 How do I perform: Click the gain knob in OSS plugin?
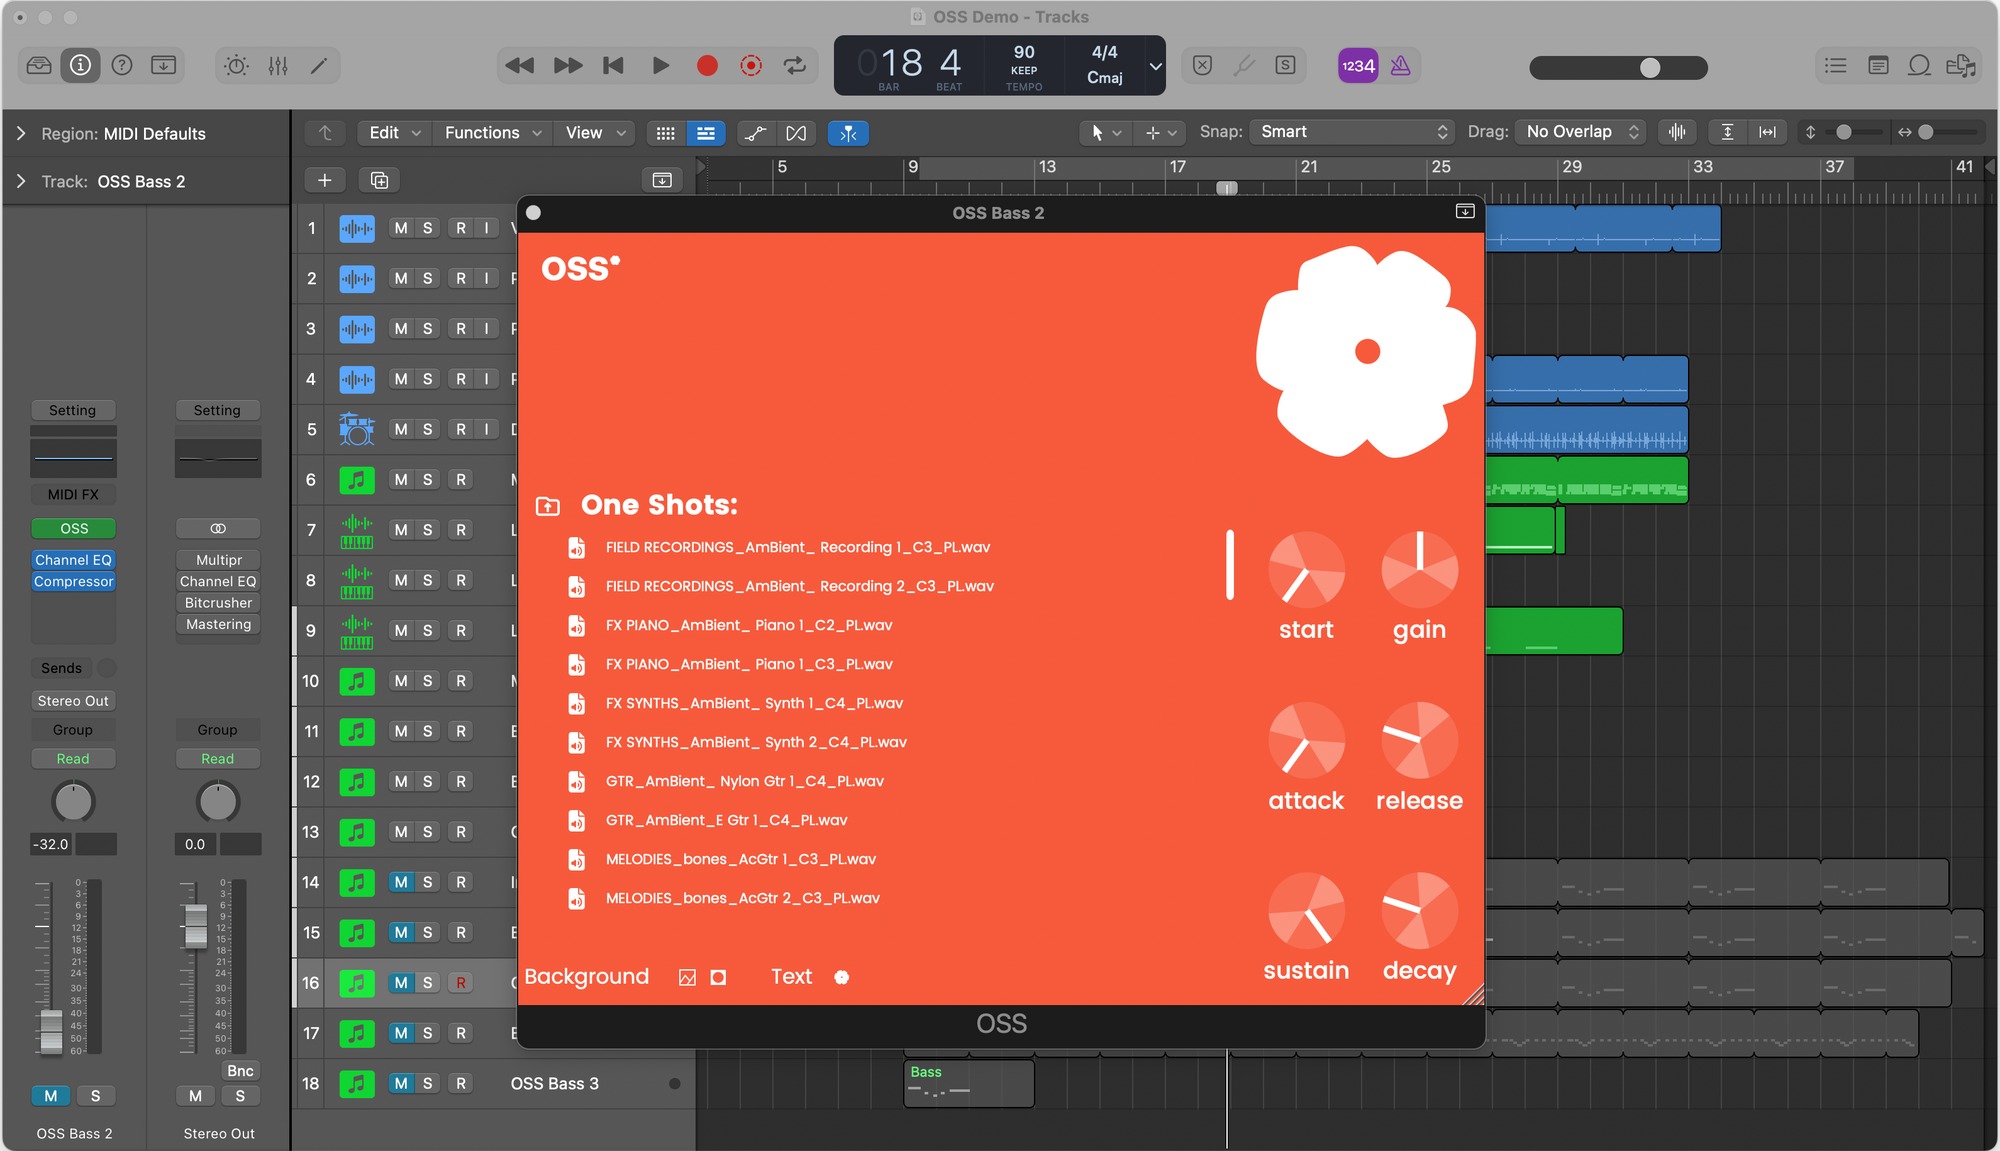pos(1419,570)
